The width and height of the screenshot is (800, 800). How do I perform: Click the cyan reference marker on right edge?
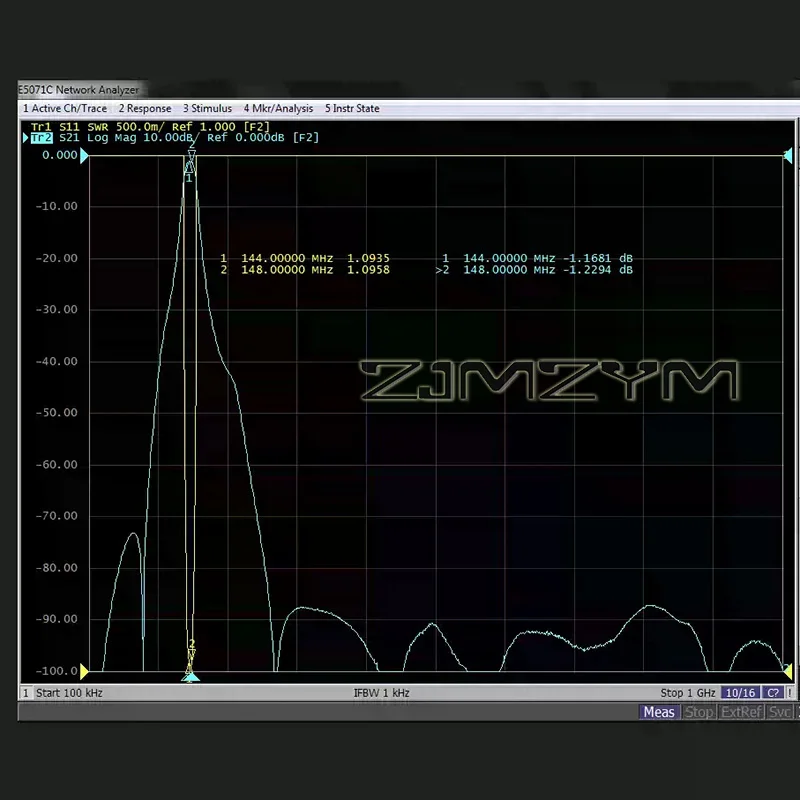point(788,156)
